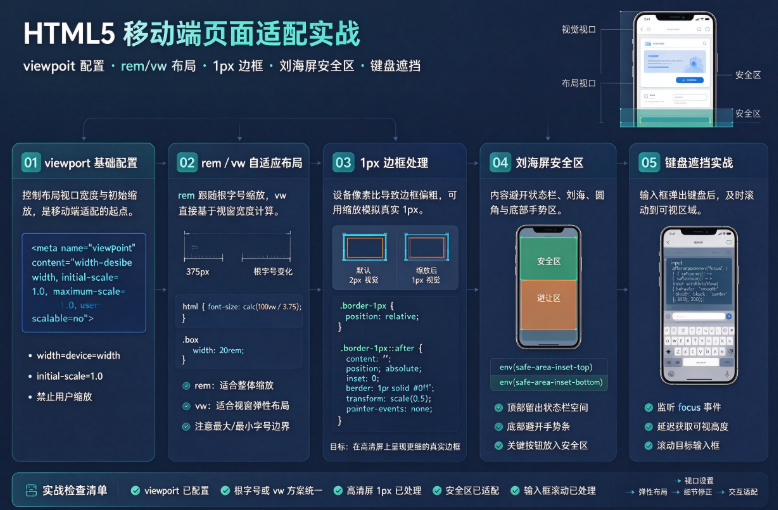Click the check icon beside "注意最大/最小字号边界"
Screen dimensions: 778x510
point(186,426)
